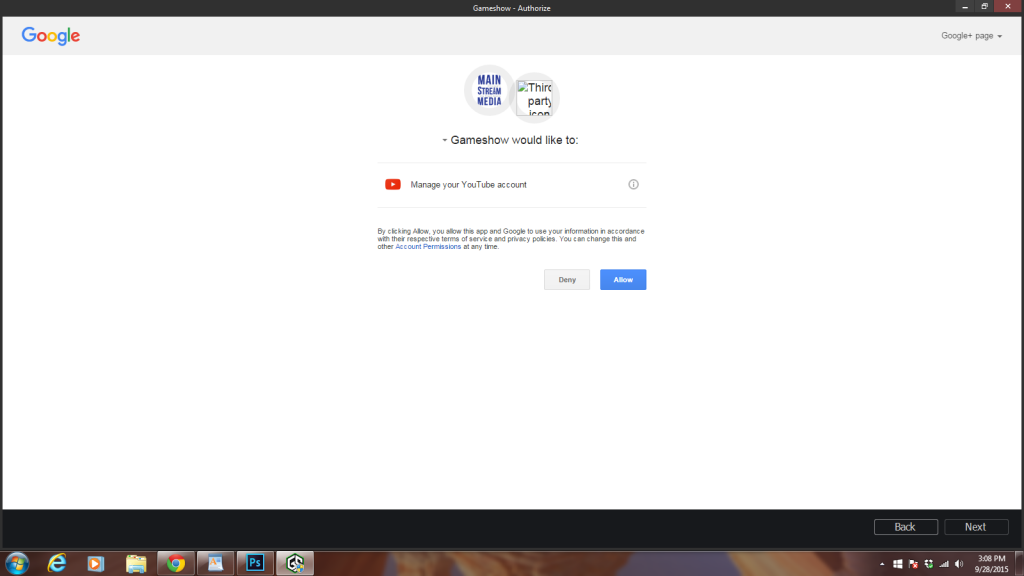Go Back in the Gameshow wizard
The height and width of the screenshot is (576, 1024).
point(905,527)
